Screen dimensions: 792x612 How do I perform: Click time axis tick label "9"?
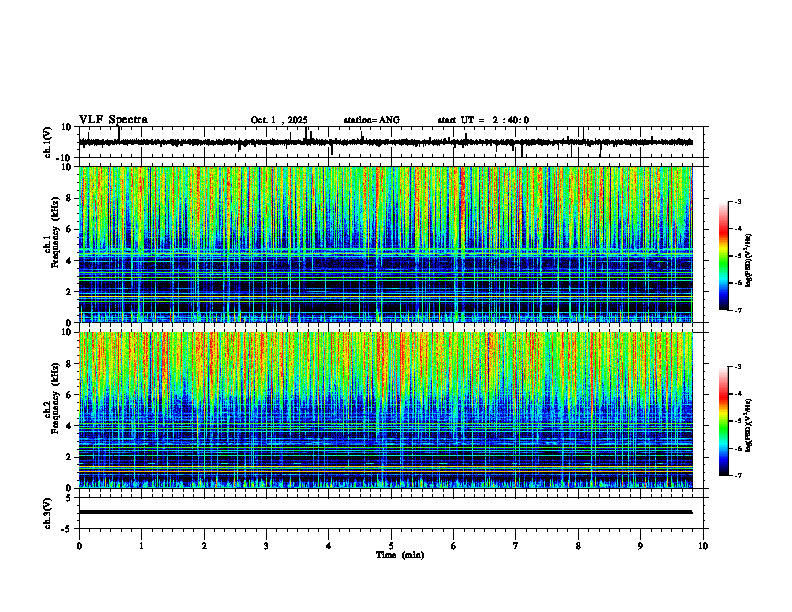[640, 546]
